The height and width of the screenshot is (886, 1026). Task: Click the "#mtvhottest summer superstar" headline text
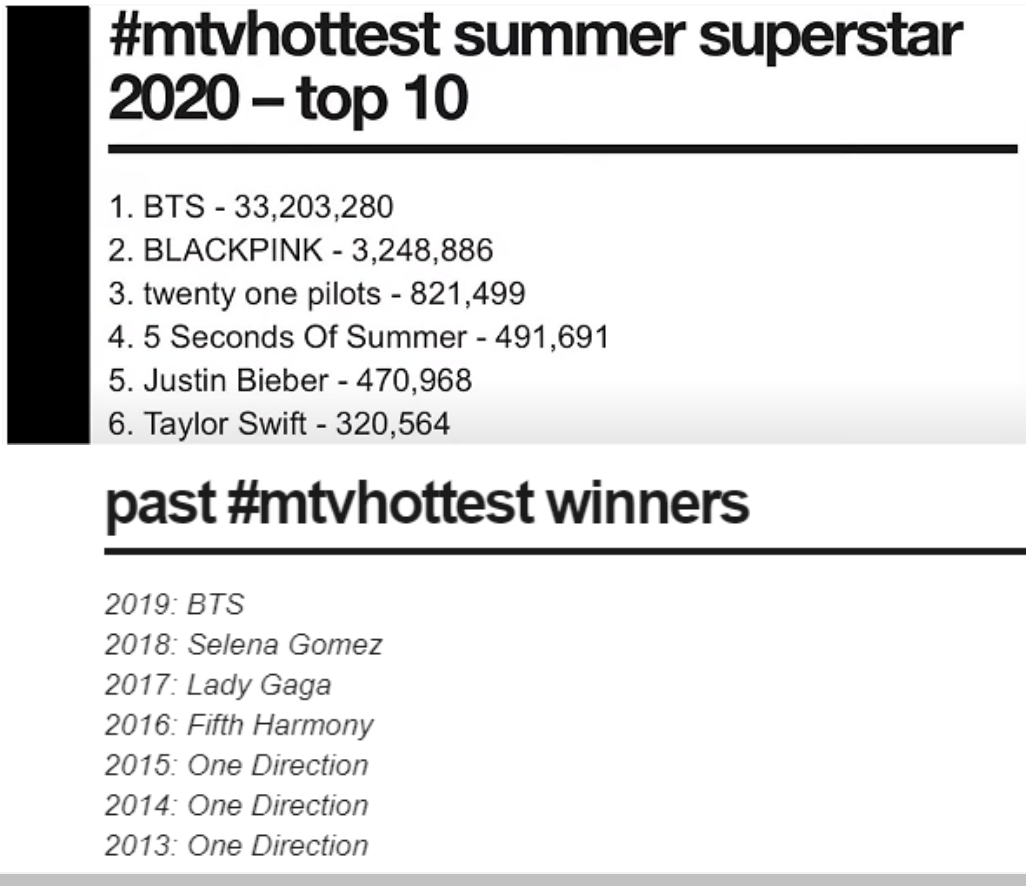coord(535,36)
